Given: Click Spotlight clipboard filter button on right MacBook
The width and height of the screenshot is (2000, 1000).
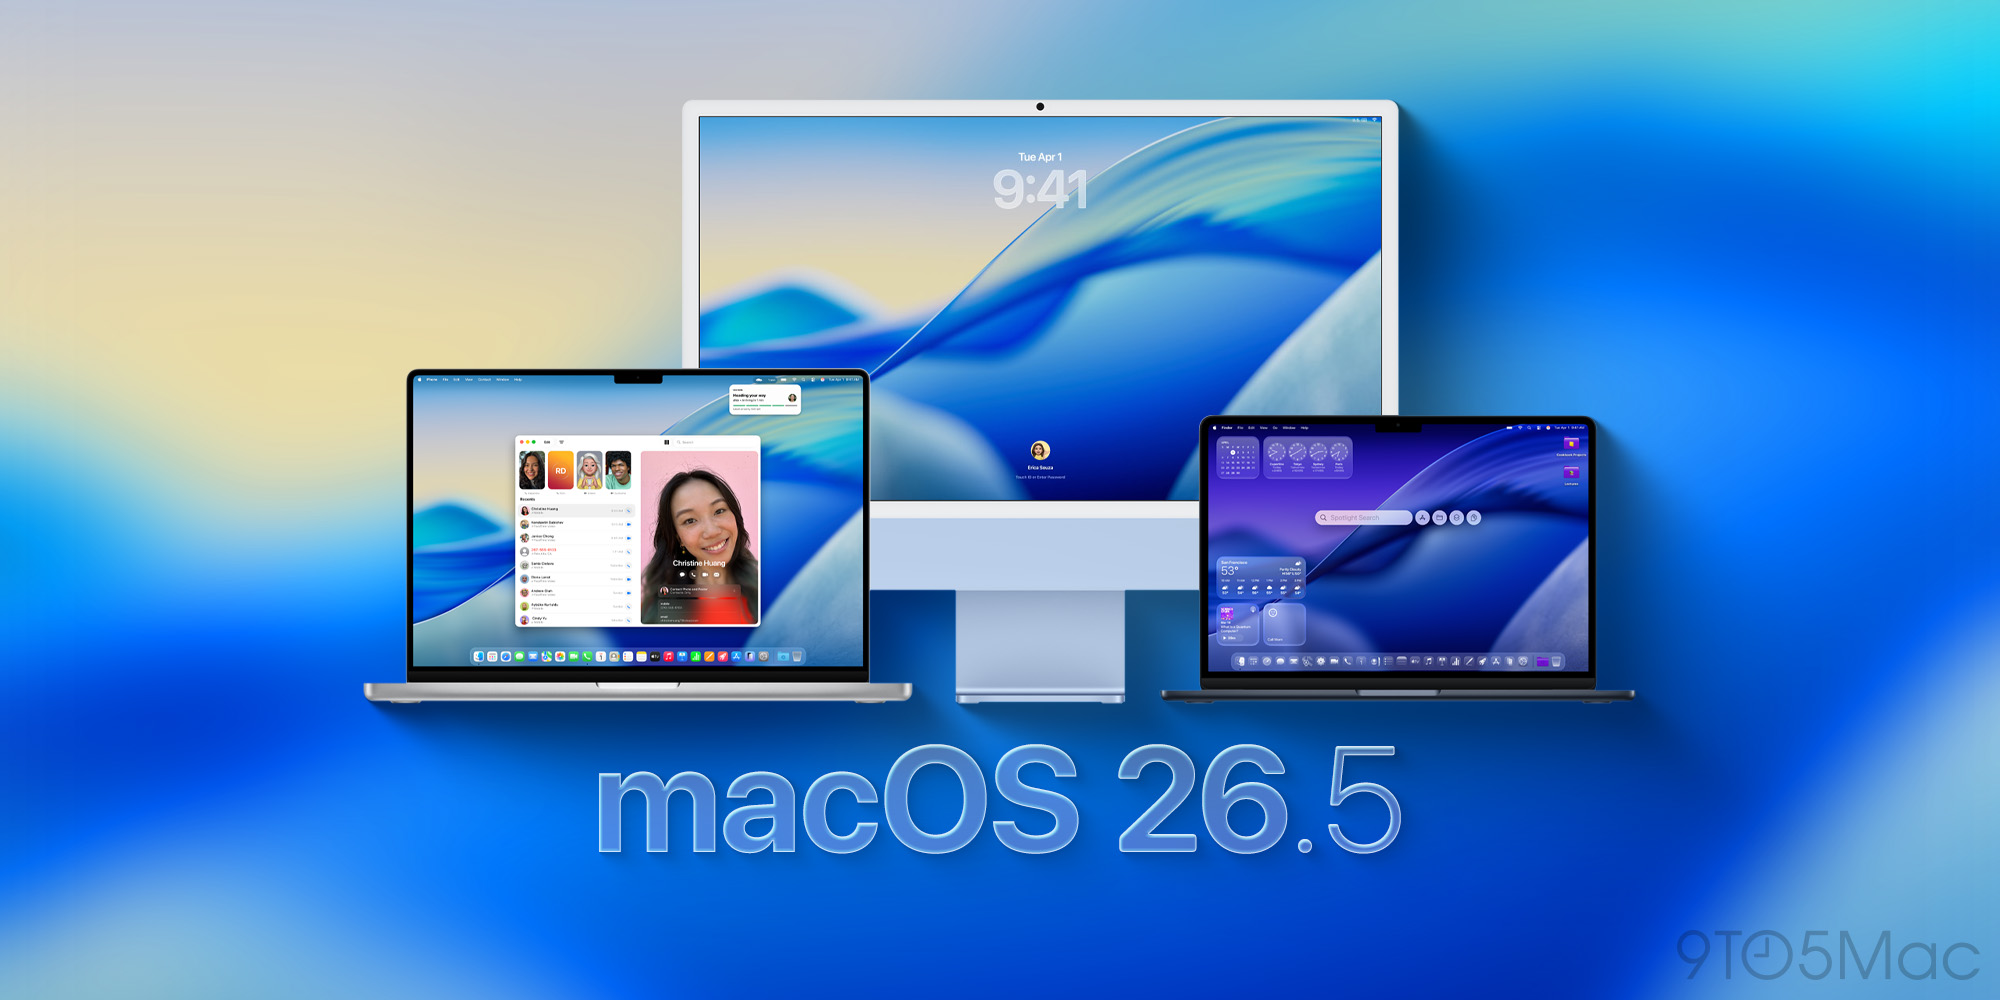Looking at the screenshot, I should (1474, 518).
